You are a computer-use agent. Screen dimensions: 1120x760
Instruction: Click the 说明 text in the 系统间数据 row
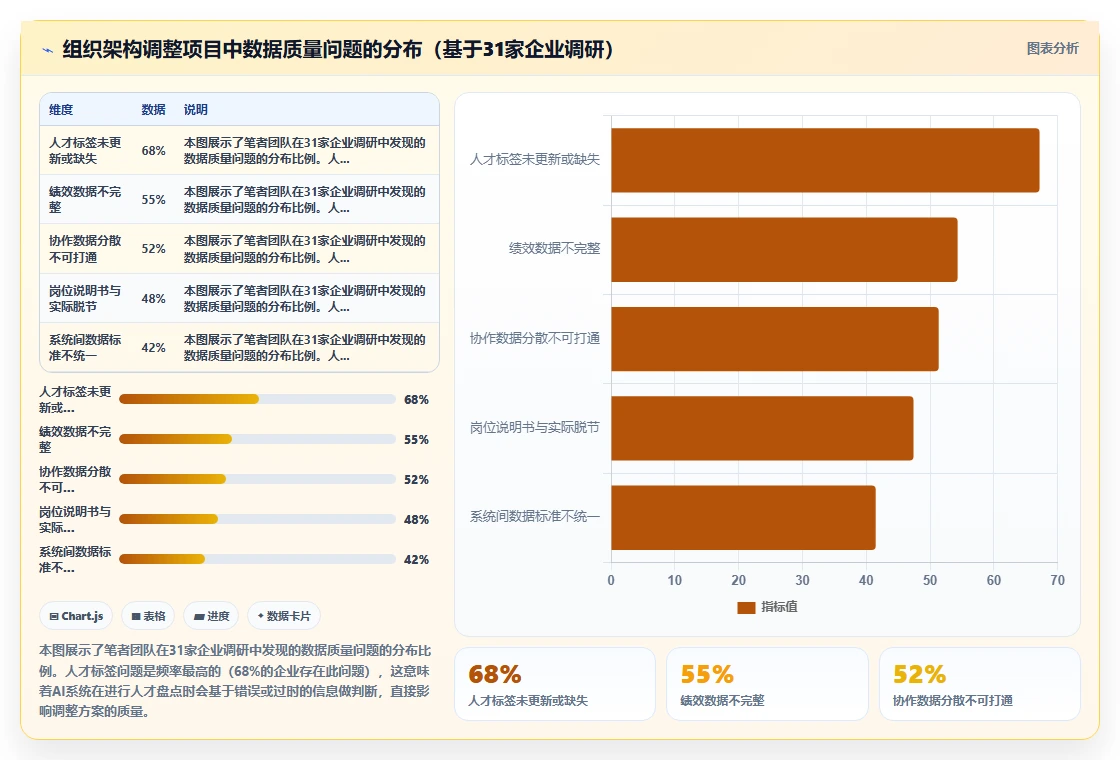coord(304,347)
